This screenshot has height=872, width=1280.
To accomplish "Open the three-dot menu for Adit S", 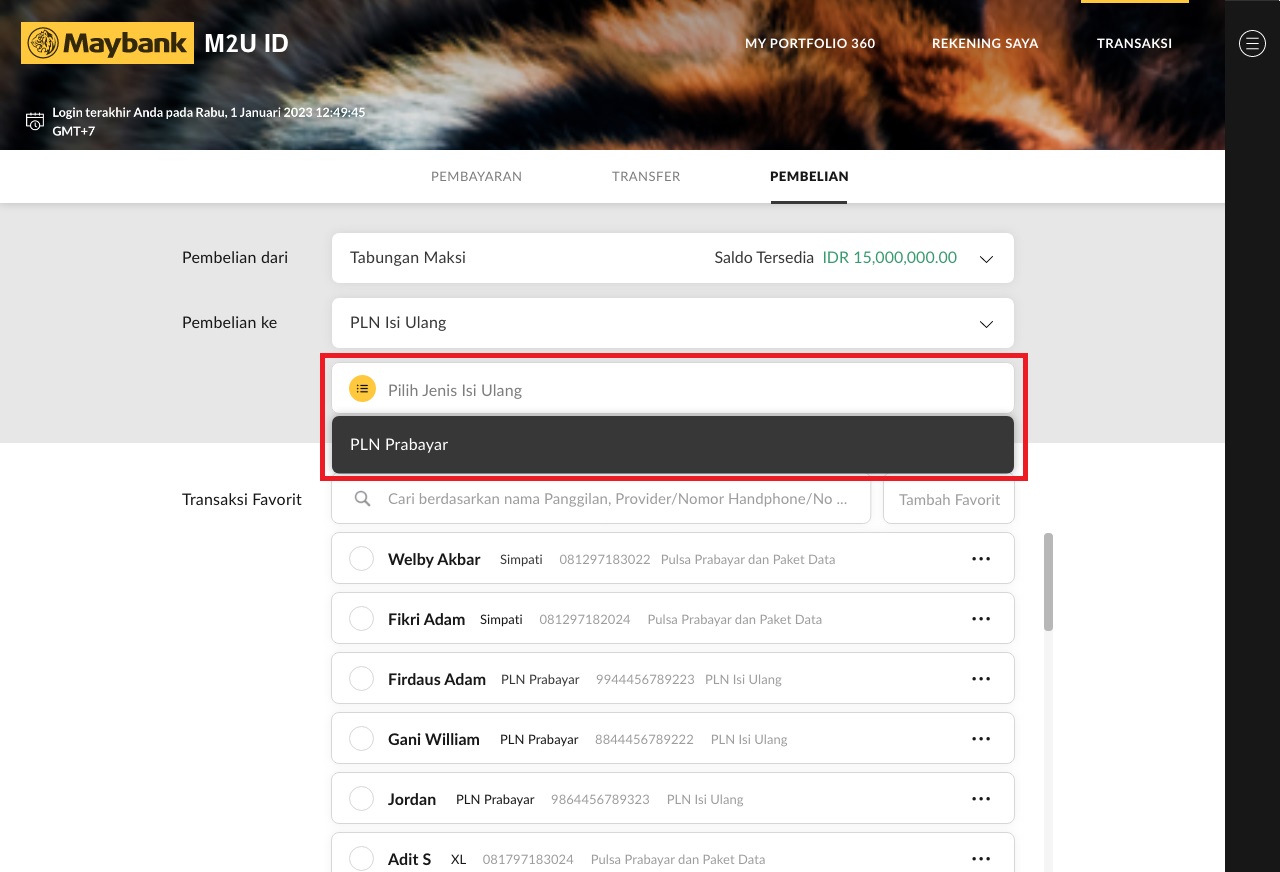I will pos(981,859).
